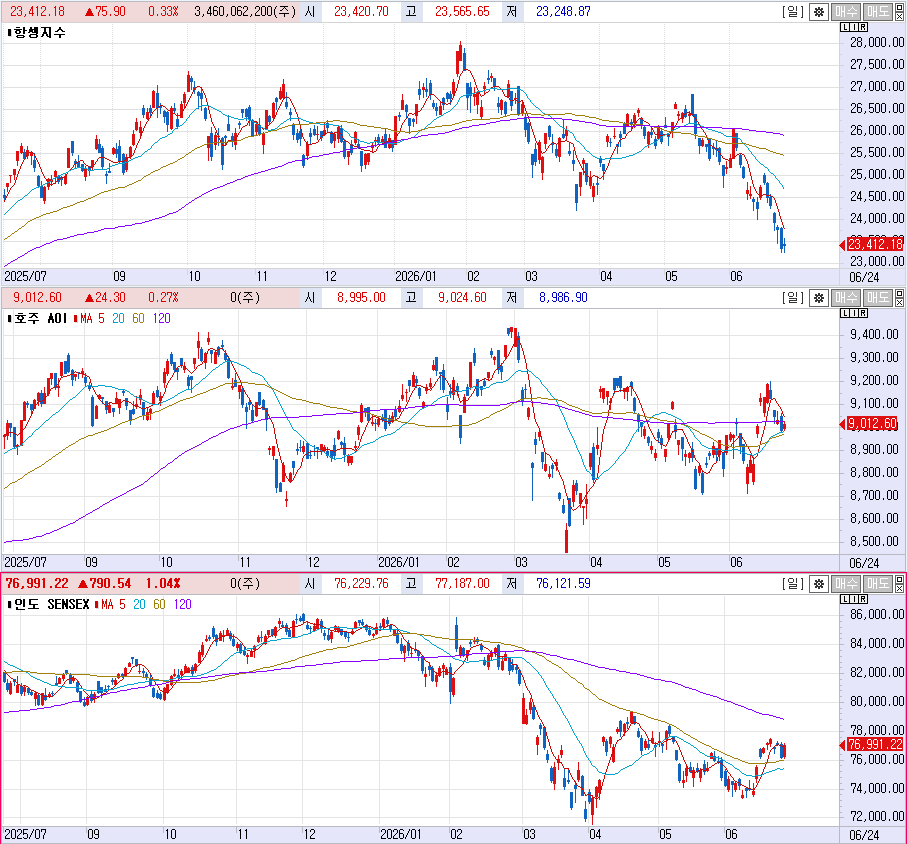907x844 pixels.
Task: Click MA 20 legend on 인도 SENSEX chart
Action: [x=139, y=605]
